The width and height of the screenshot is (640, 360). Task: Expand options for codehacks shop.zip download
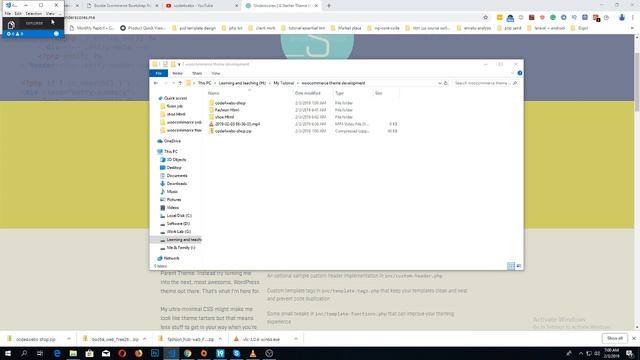(x=69, y=339)
